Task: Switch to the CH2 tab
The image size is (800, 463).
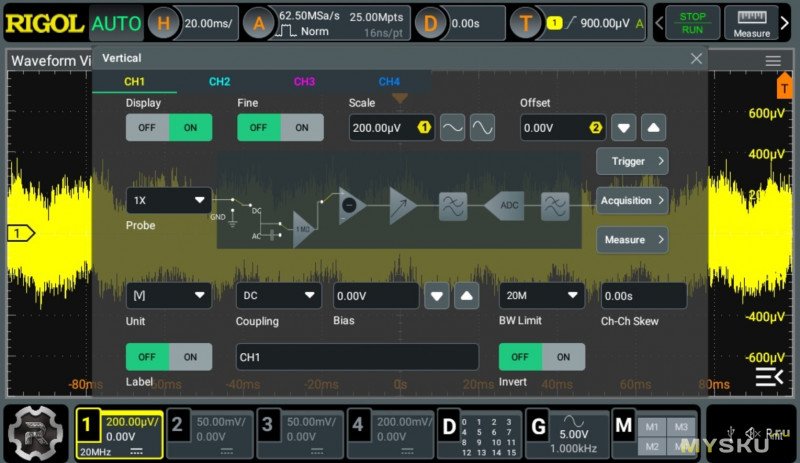Action: tap(220, 82)
